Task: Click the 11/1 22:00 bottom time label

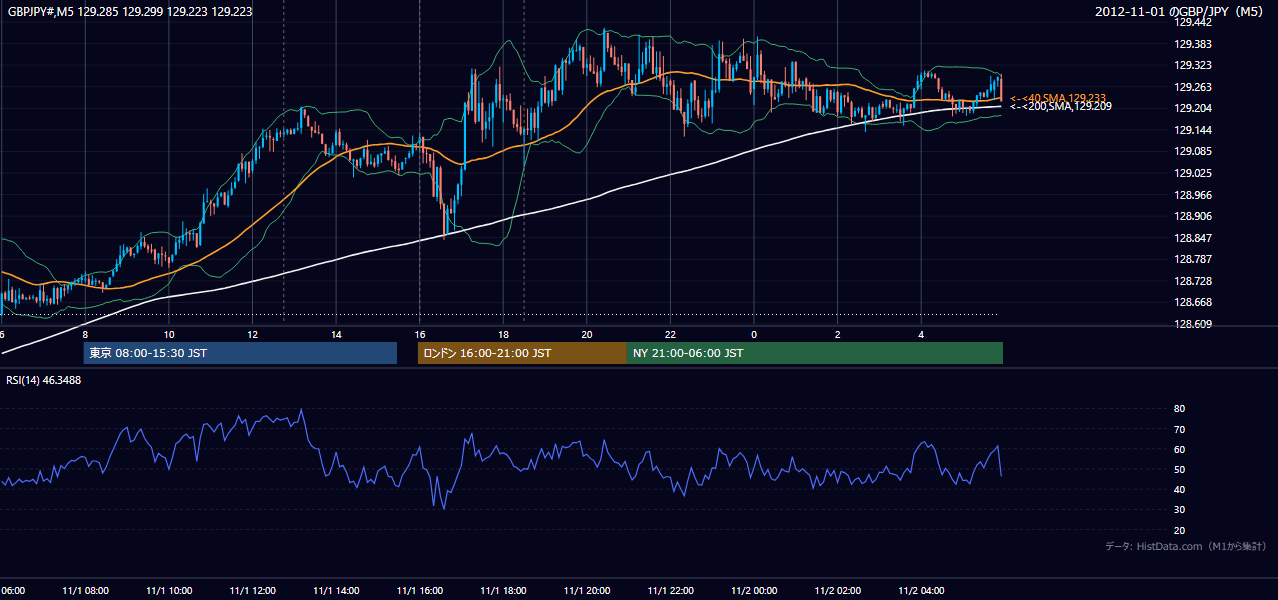Action: coord(670,591)
